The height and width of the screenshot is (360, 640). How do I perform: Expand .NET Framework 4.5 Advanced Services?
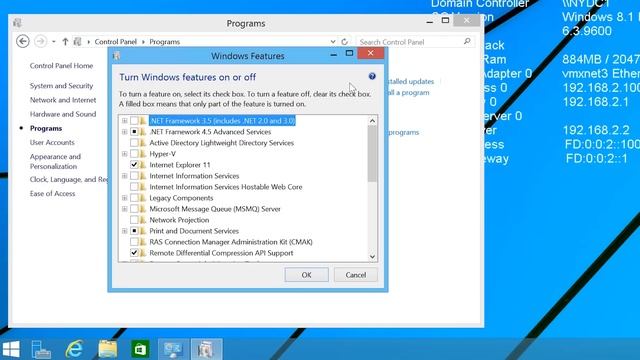(x=124, y=132)
